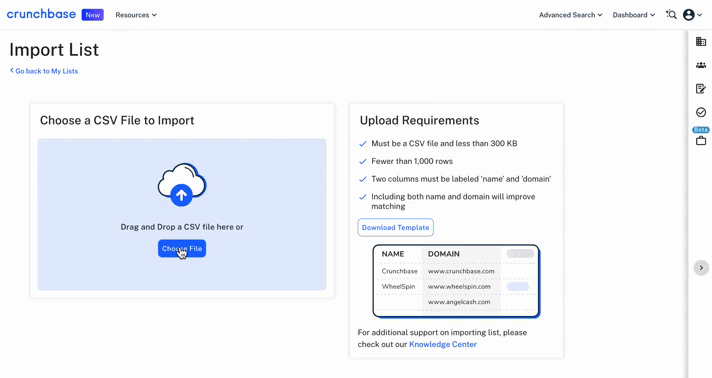Expand the Resources dropdown menu

point(136,15)
